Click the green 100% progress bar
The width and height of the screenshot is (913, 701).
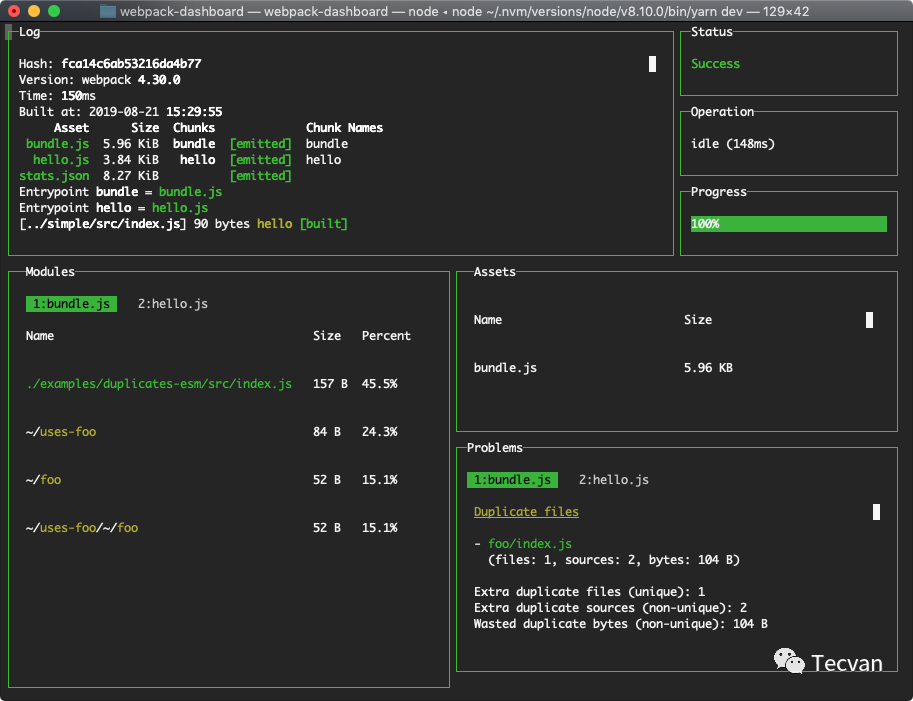pyautogui.click(x=788, y=224)
